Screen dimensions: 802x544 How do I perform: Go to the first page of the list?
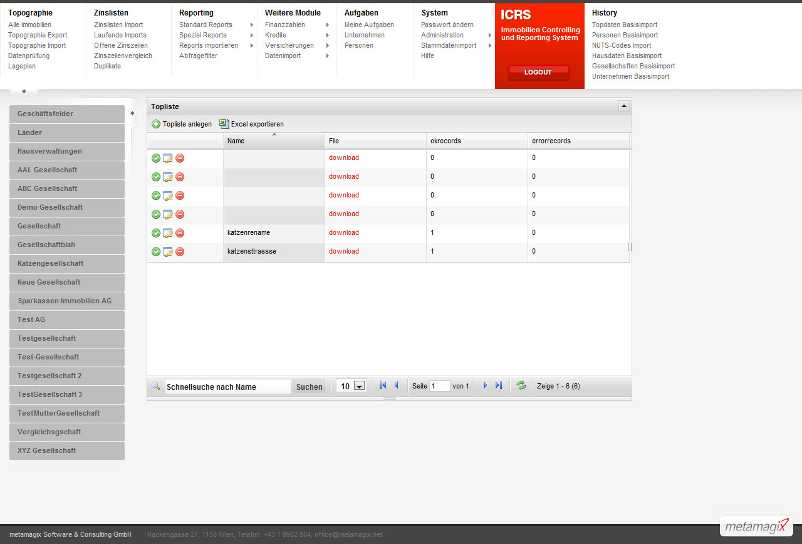383,386
